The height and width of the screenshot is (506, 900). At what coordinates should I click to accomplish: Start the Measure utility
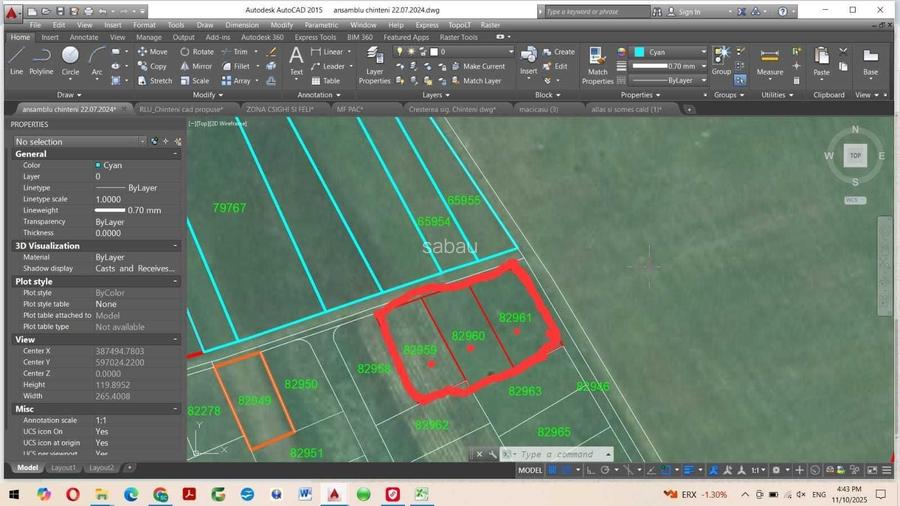point(770,60)
